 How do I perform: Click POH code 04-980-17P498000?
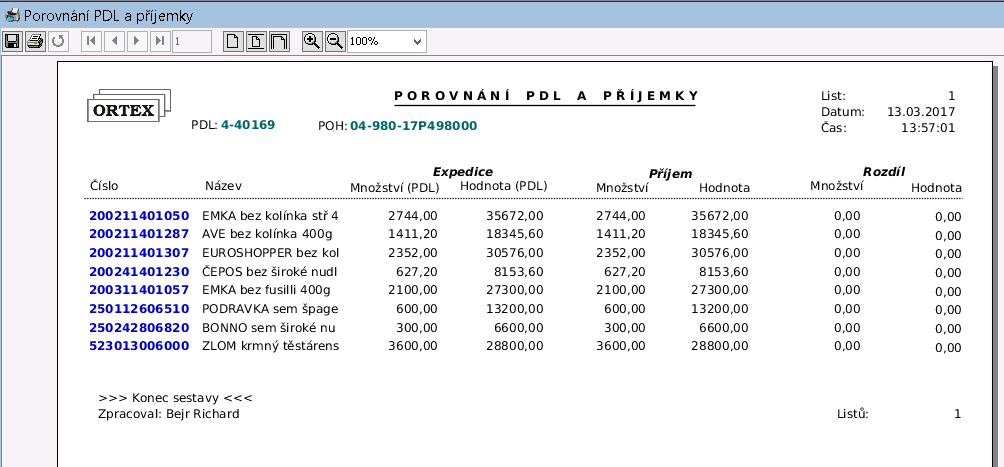413,126
